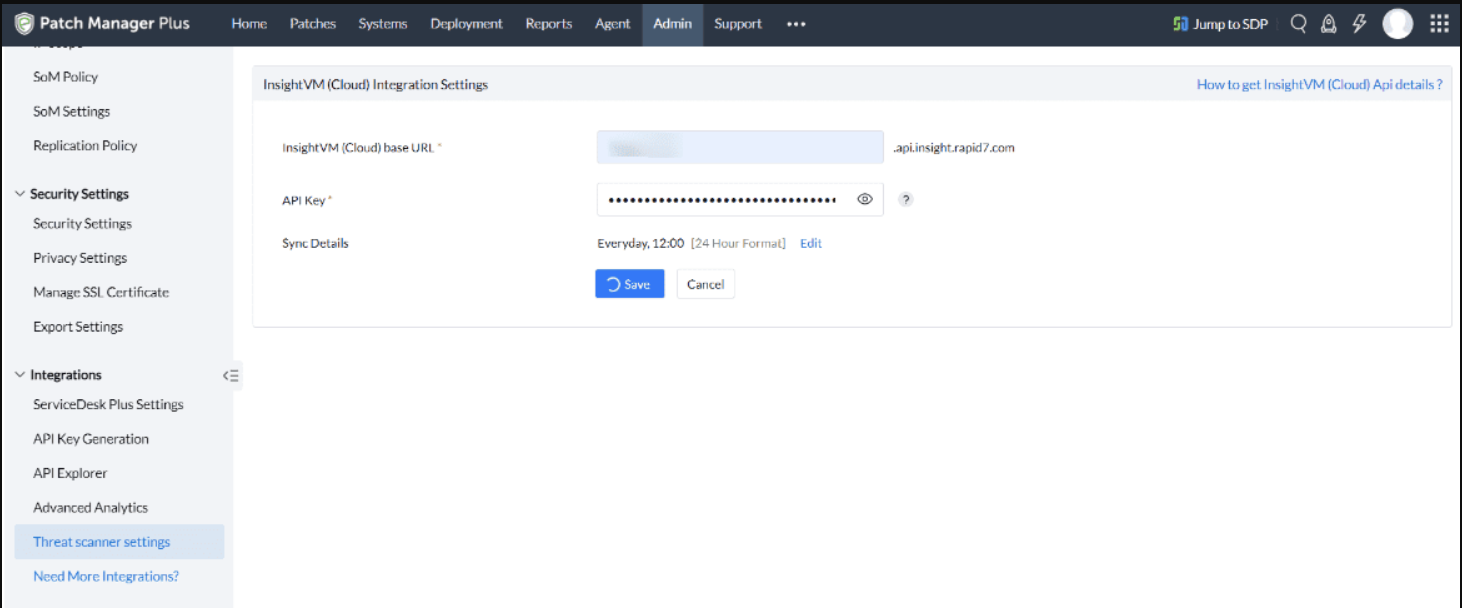
Task: Click the question mark help icon beside API Key
Action: pyautogui.click(x=905, y=199)
